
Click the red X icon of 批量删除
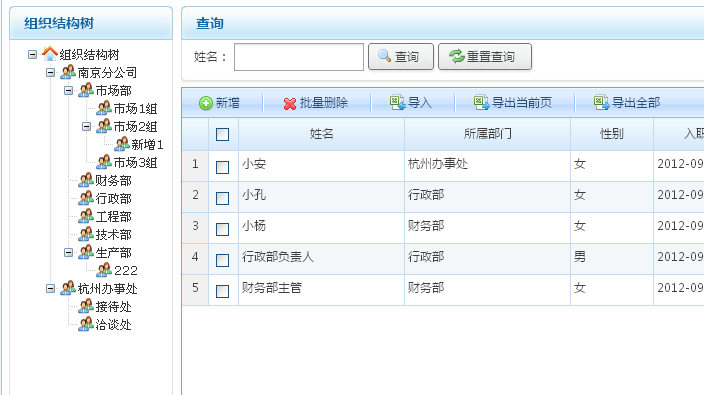click(290, 104)
